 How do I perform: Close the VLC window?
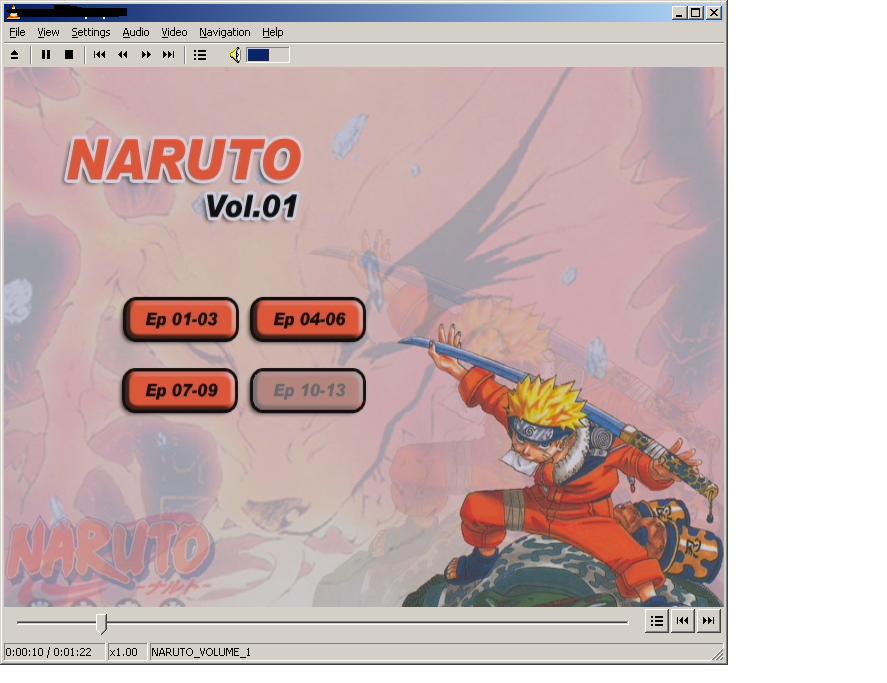point(714,12)
